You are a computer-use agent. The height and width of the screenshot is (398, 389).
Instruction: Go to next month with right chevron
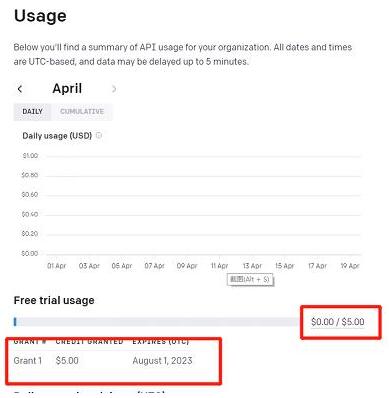pos(114,89)
